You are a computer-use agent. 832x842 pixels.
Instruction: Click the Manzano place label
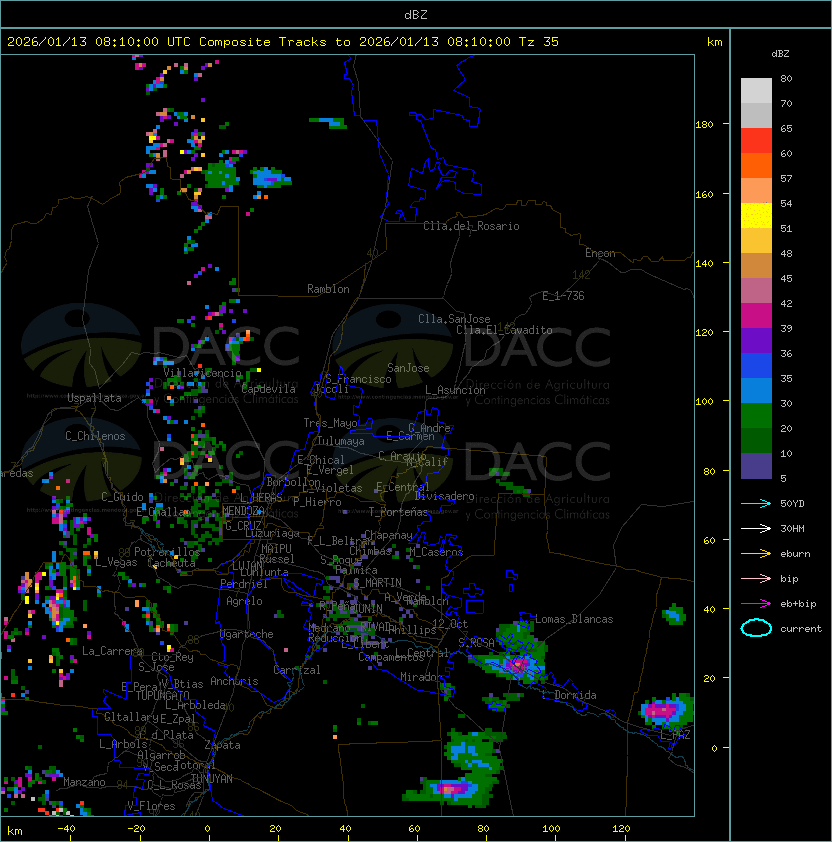(84, 782)
